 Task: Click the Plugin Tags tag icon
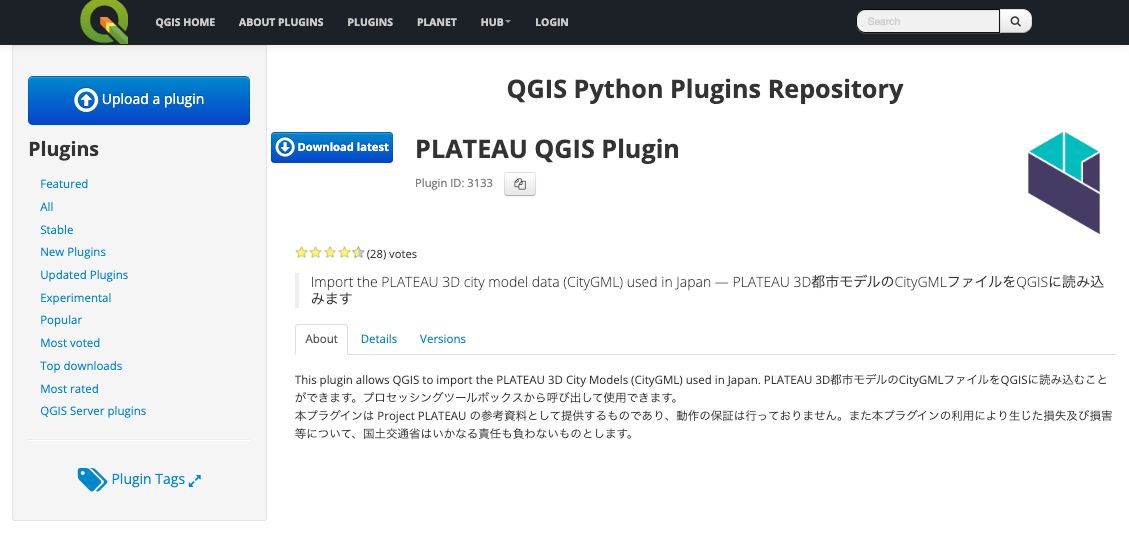pyautogui.click(x=92, y=480)
